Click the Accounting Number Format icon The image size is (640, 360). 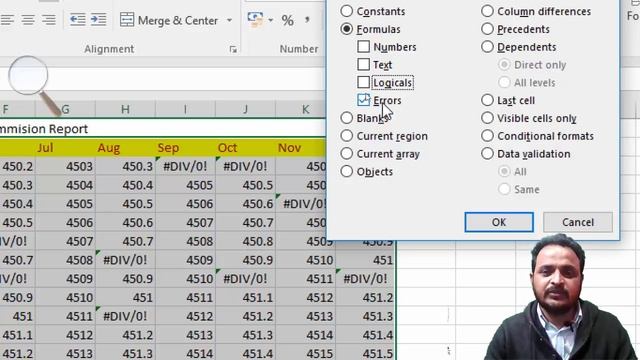point(256,20)
